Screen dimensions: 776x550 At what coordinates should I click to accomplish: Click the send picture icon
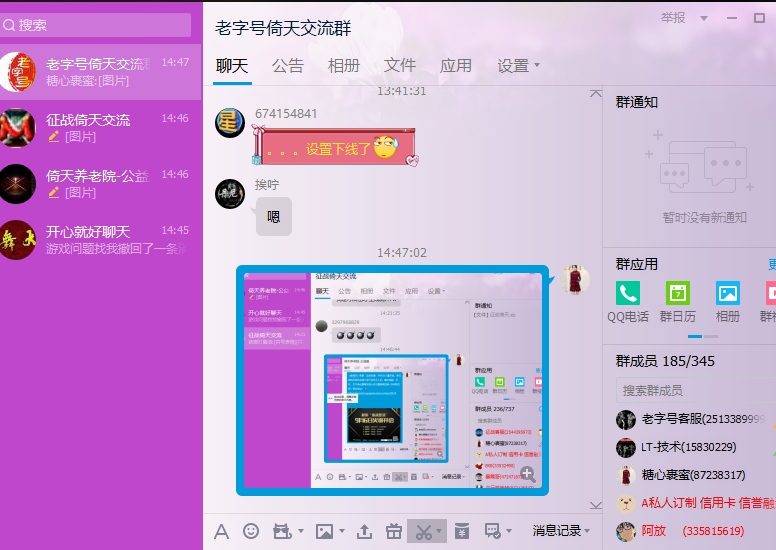click(x=324, y=531)
